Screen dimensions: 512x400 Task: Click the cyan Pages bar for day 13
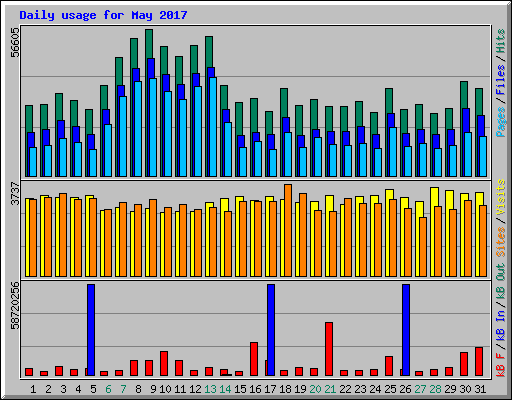coord(213,127)
